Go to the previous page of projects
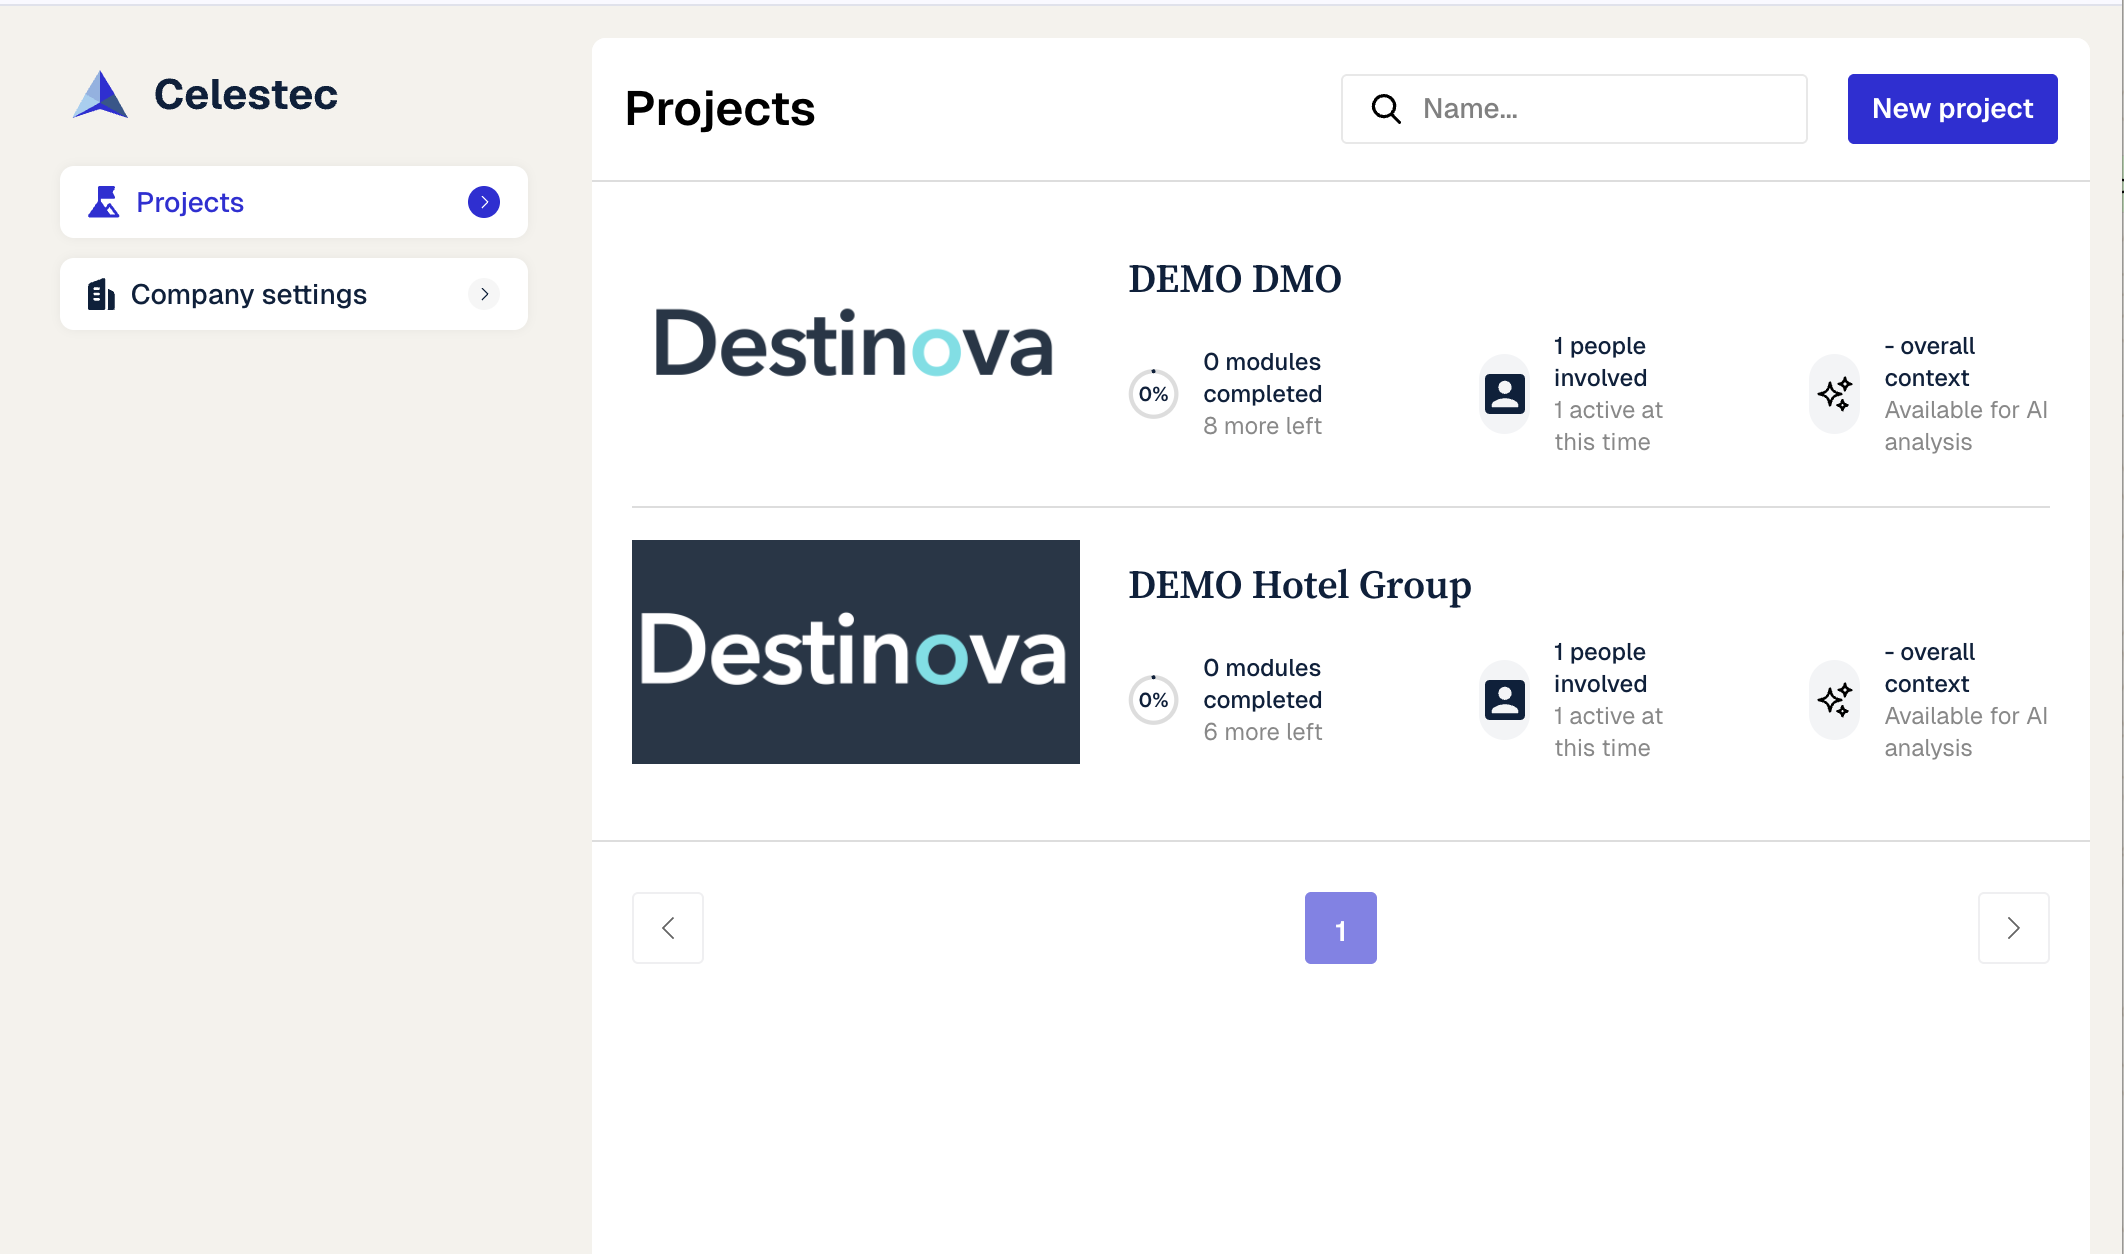Screen dimensions: 2124x1254 (668, 928)
